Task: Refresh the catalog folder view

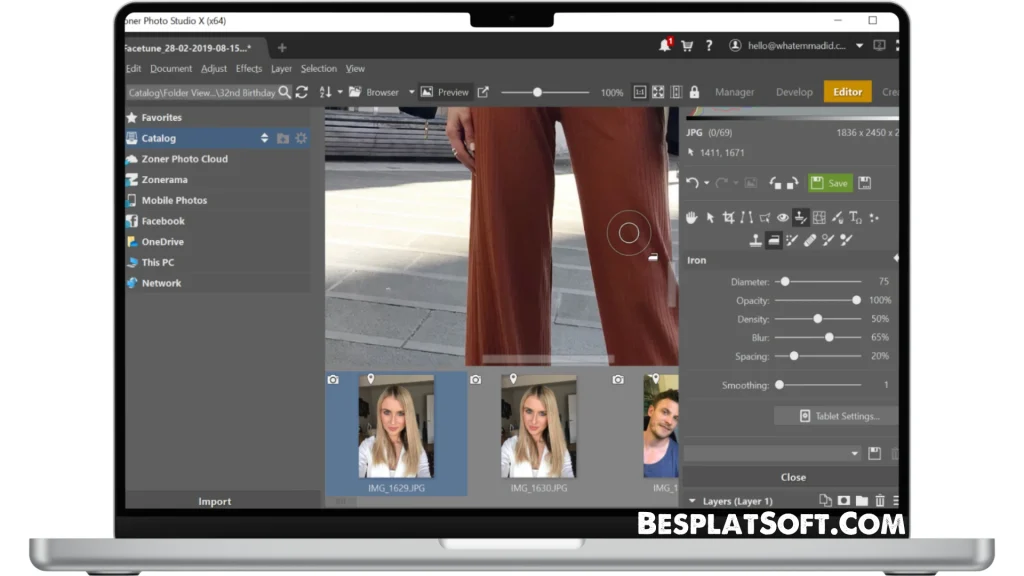Action: point(301,92)
